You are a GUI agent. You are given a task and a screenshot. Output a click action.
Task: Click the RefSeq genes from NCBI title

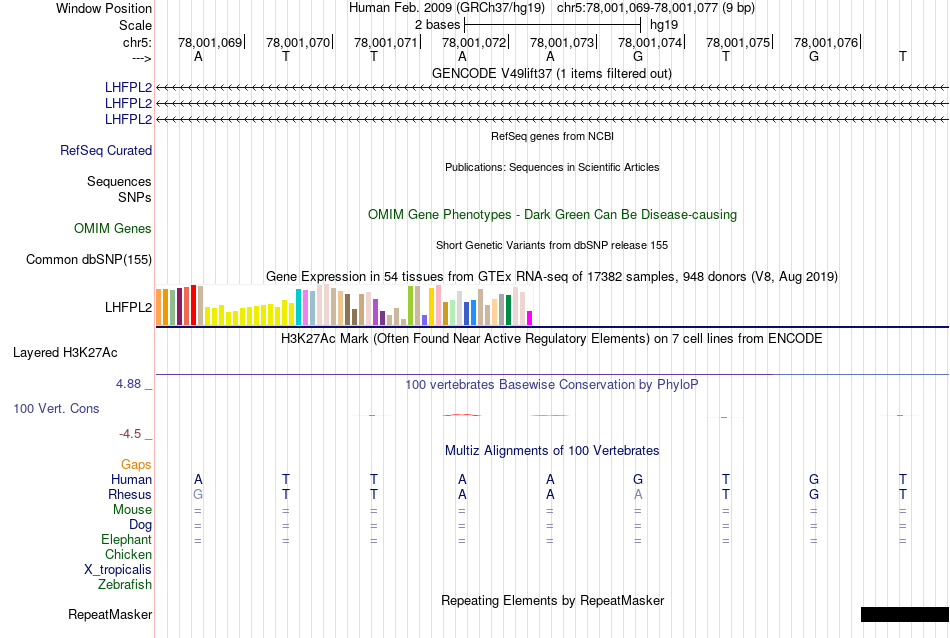552,136
